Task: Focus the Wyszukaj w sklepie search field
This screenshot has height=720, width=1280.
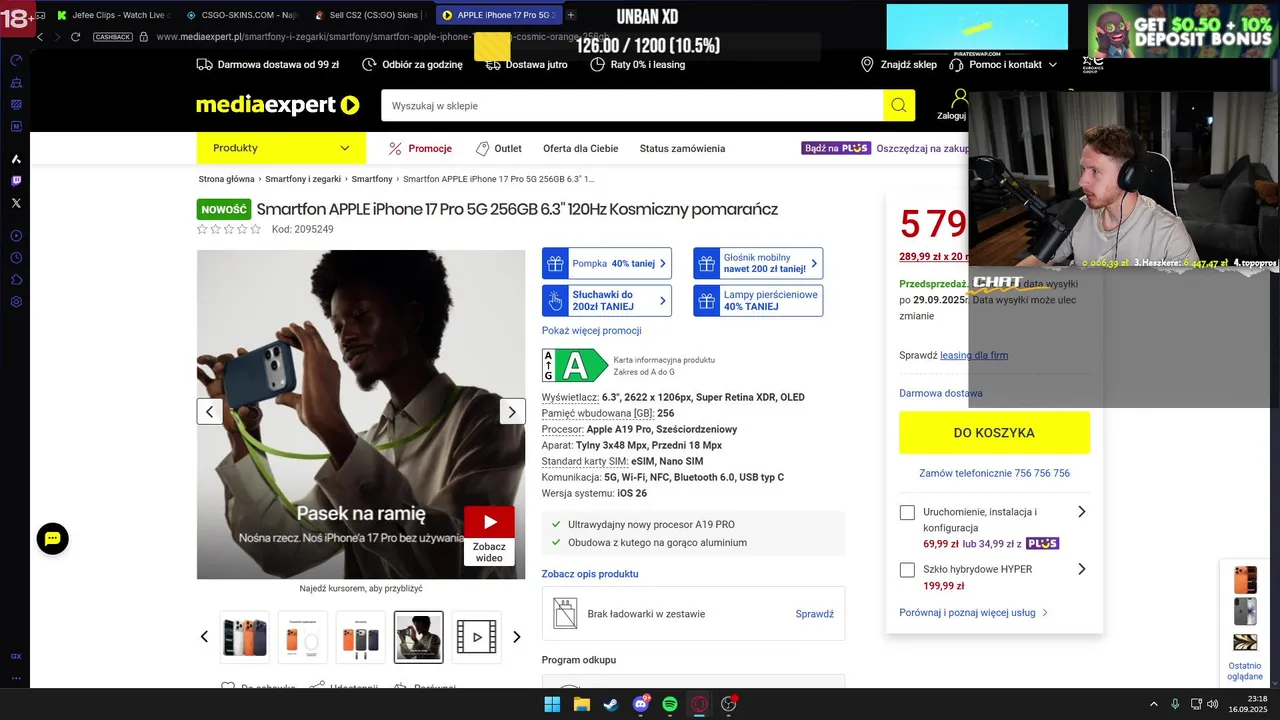Action: pos(632,105)
